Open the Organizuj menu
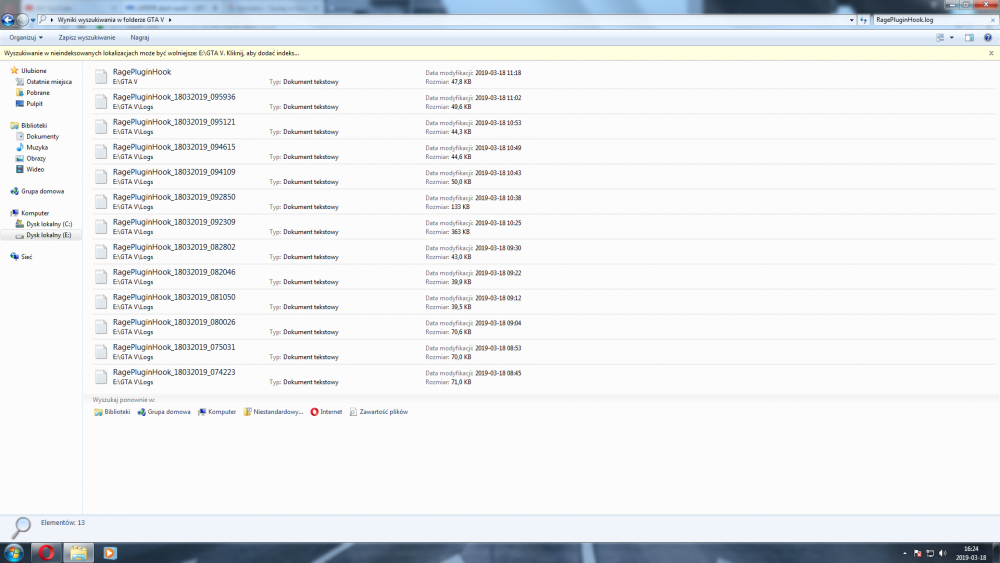 pos(26,38)
